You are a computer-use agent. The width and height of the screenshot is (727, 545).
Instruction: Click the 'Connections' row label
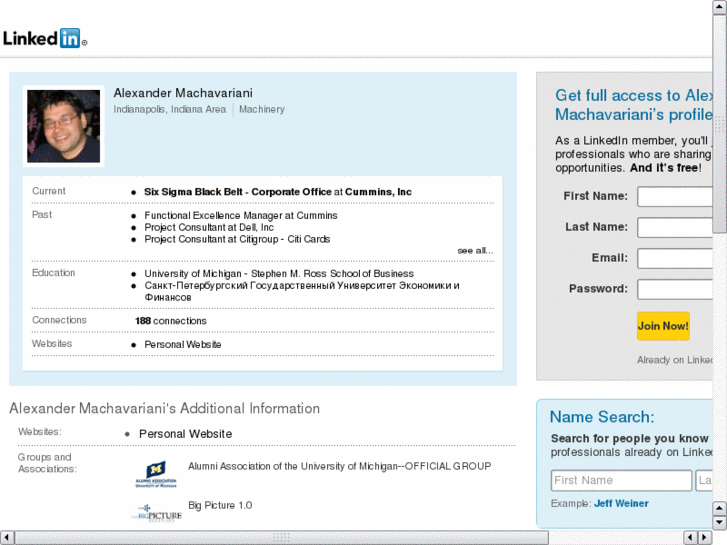tap(59, 320)
